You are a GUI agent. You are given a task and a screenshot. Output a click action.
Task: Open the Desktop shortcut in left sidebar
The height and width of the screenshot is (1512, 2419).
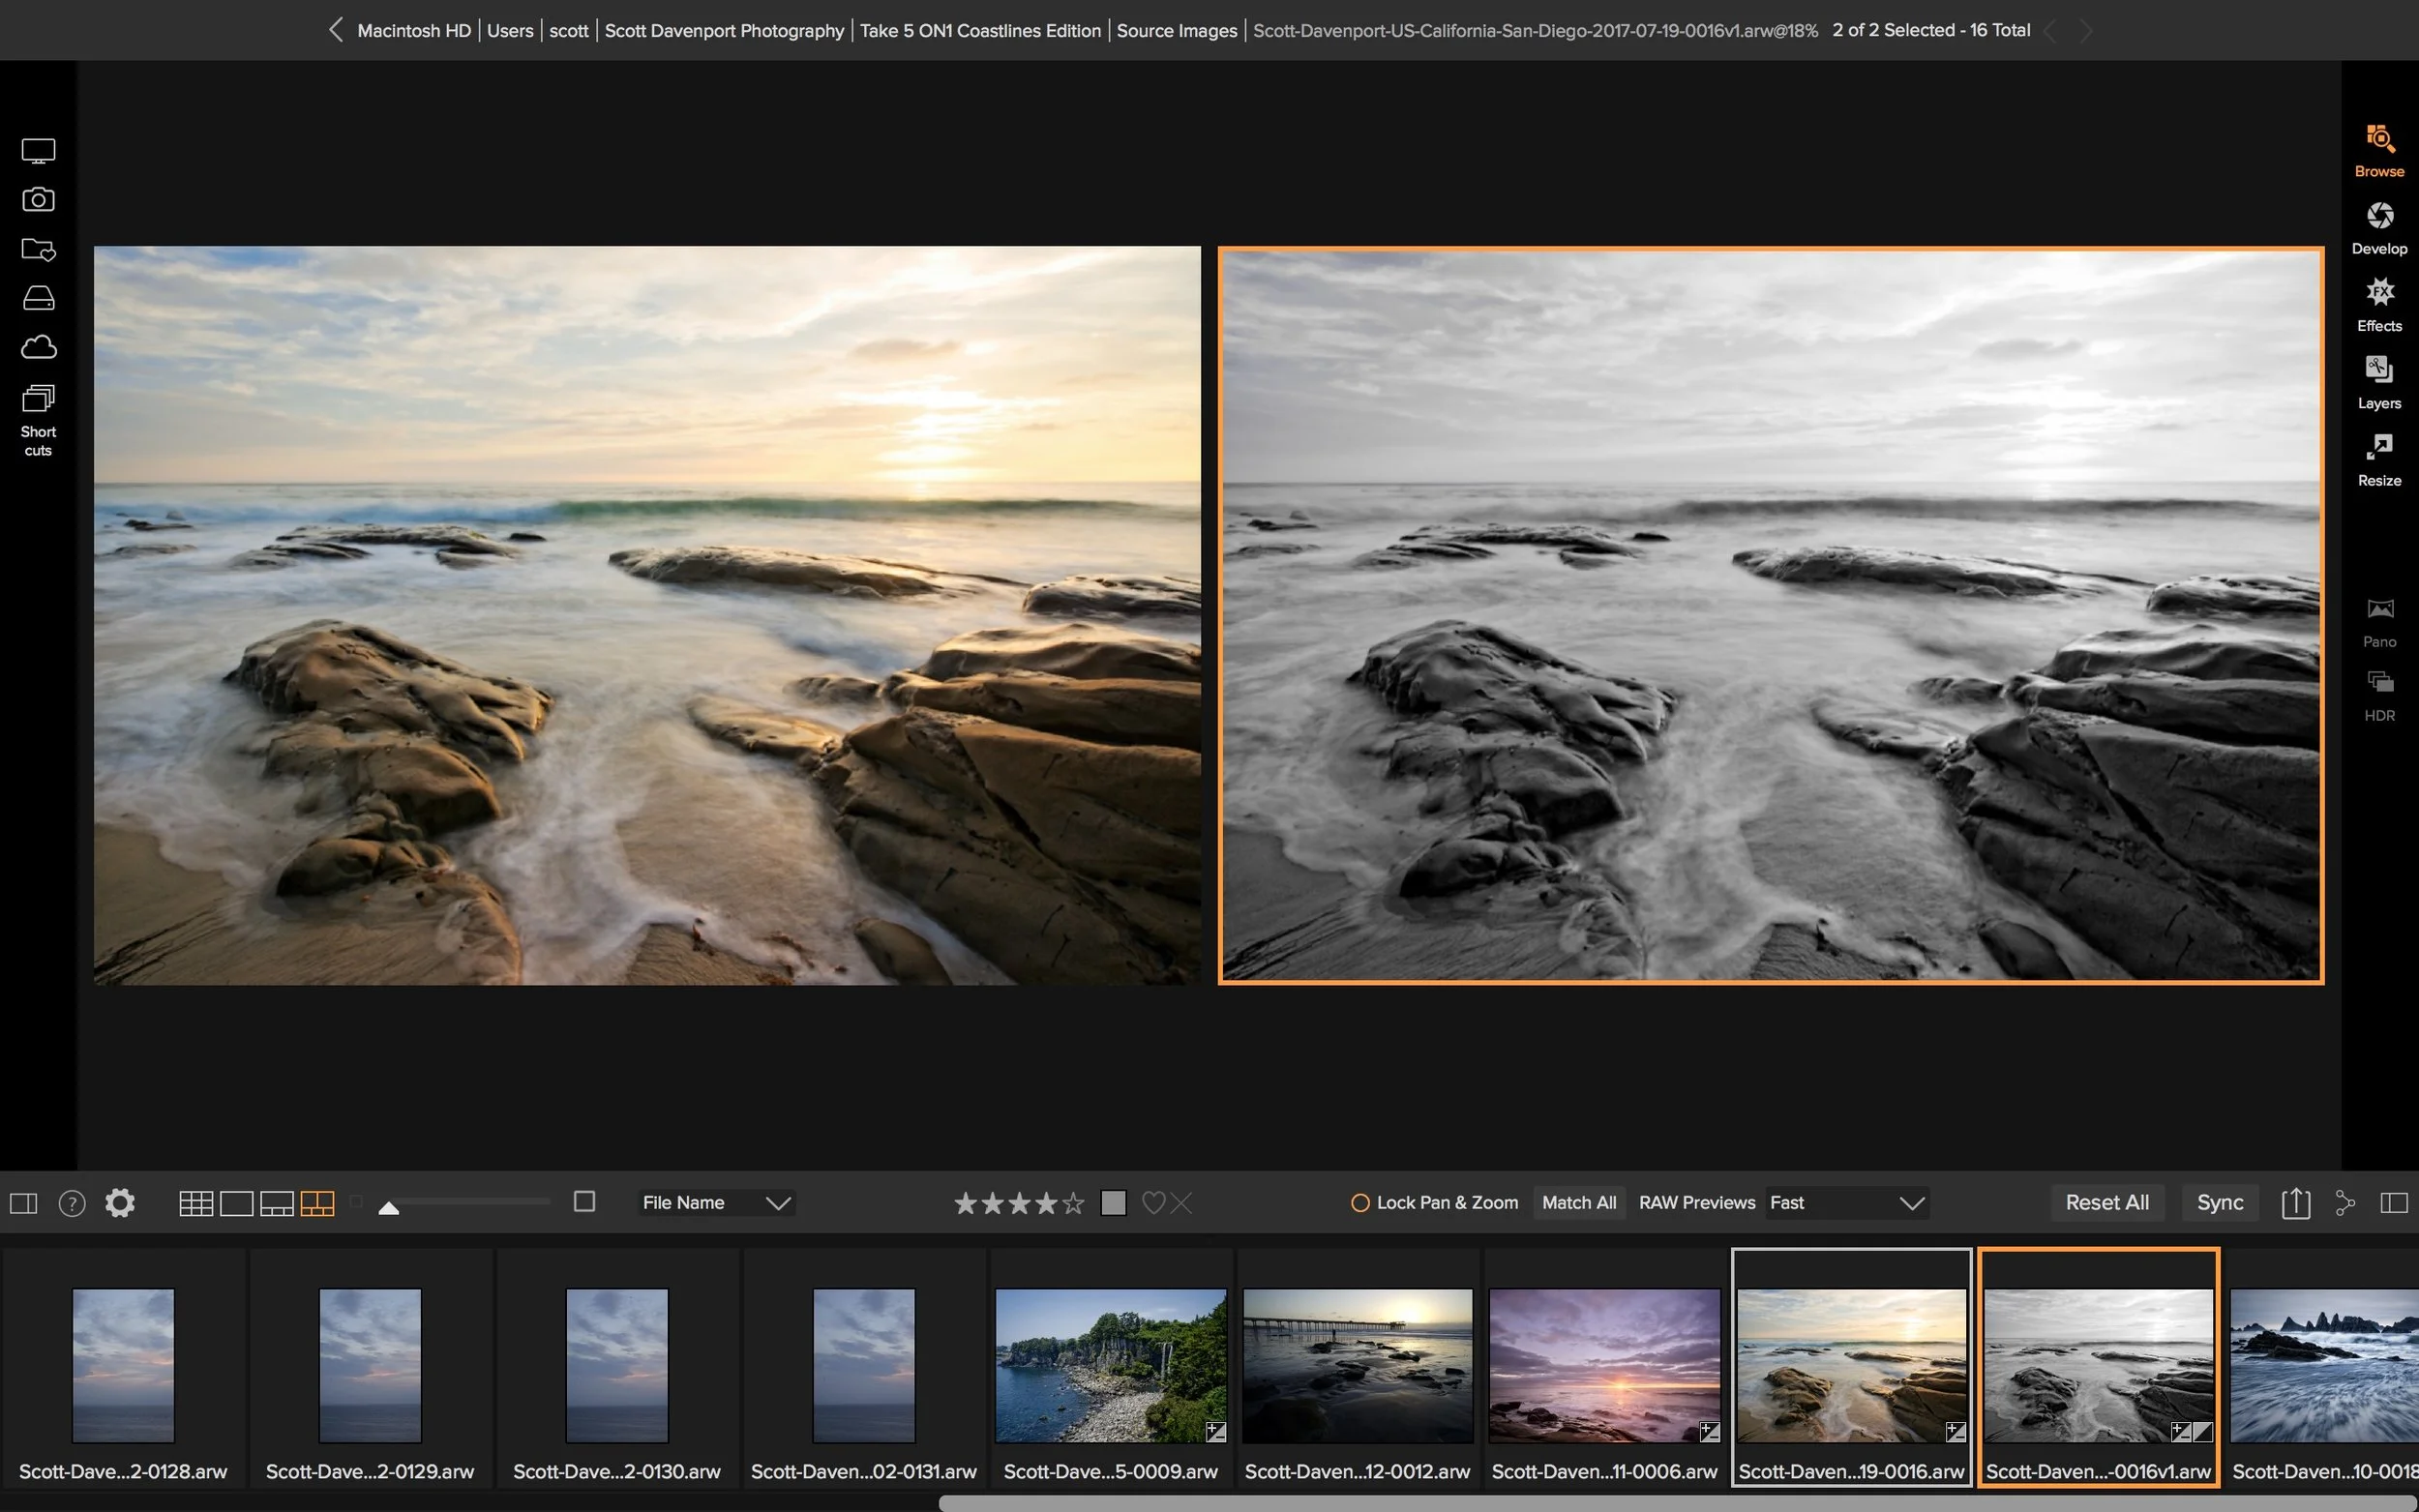pos(38,151)
